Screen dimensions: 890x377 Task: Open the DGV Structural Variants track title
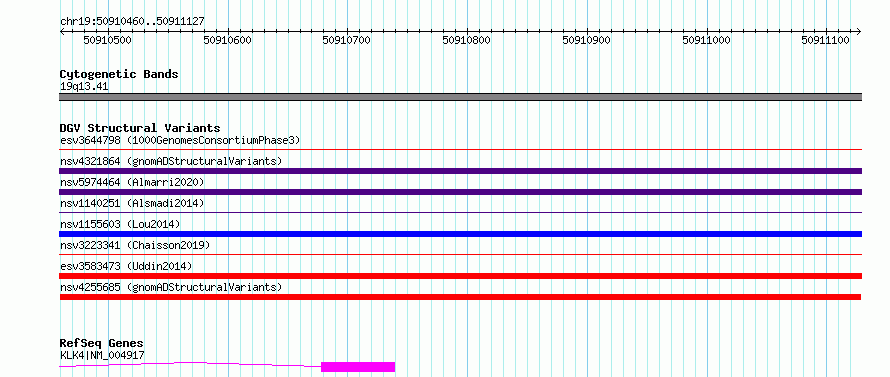click(x=140, y=128)
